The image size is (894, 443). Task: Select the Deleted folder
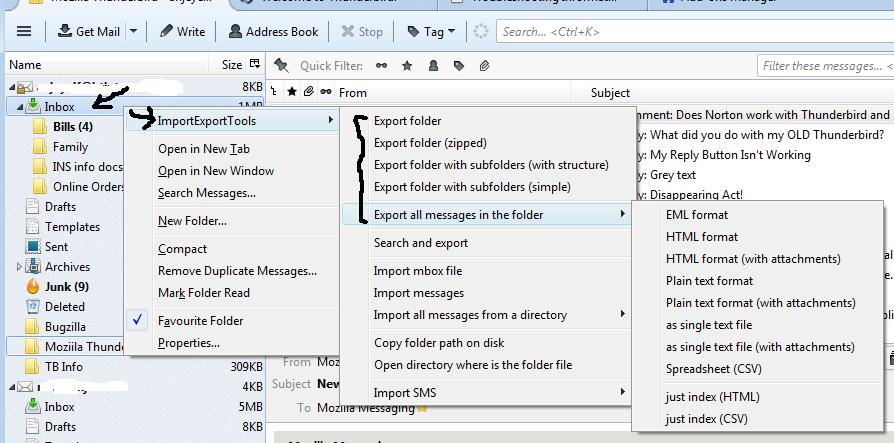(x=64, y=306)
